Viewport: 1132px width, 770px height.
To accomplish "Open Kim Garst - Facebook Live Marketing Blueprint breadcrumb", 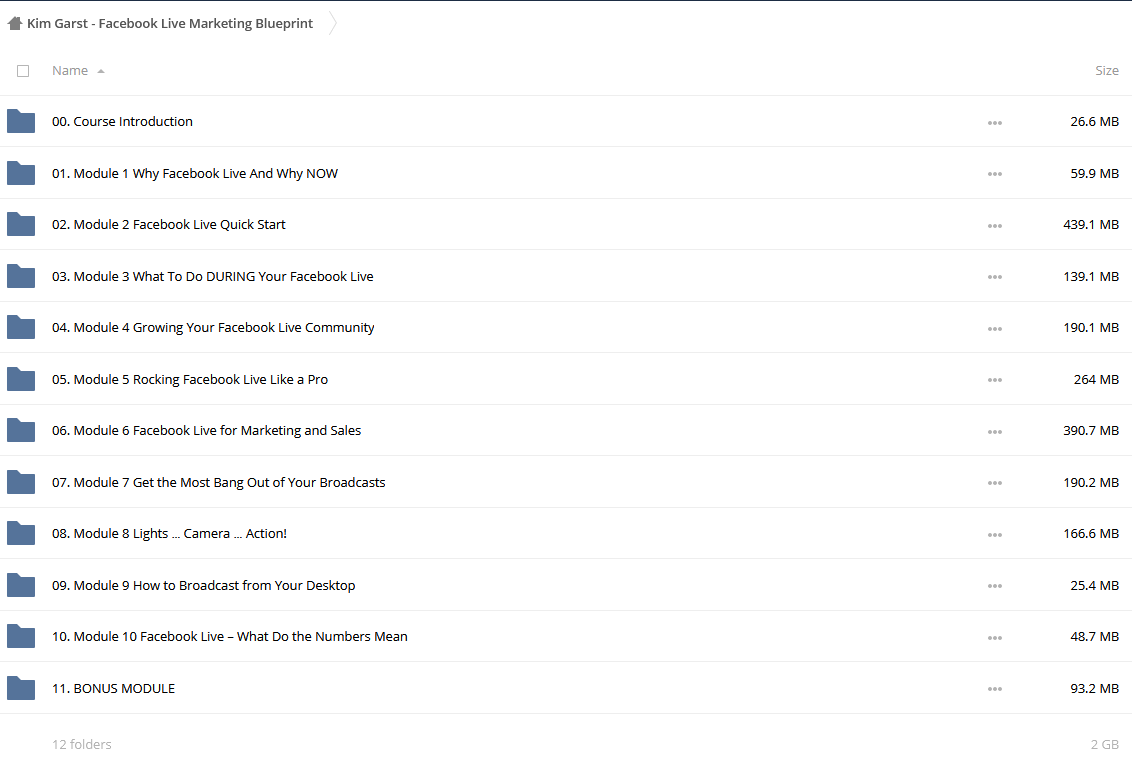I will pos(170,23).
